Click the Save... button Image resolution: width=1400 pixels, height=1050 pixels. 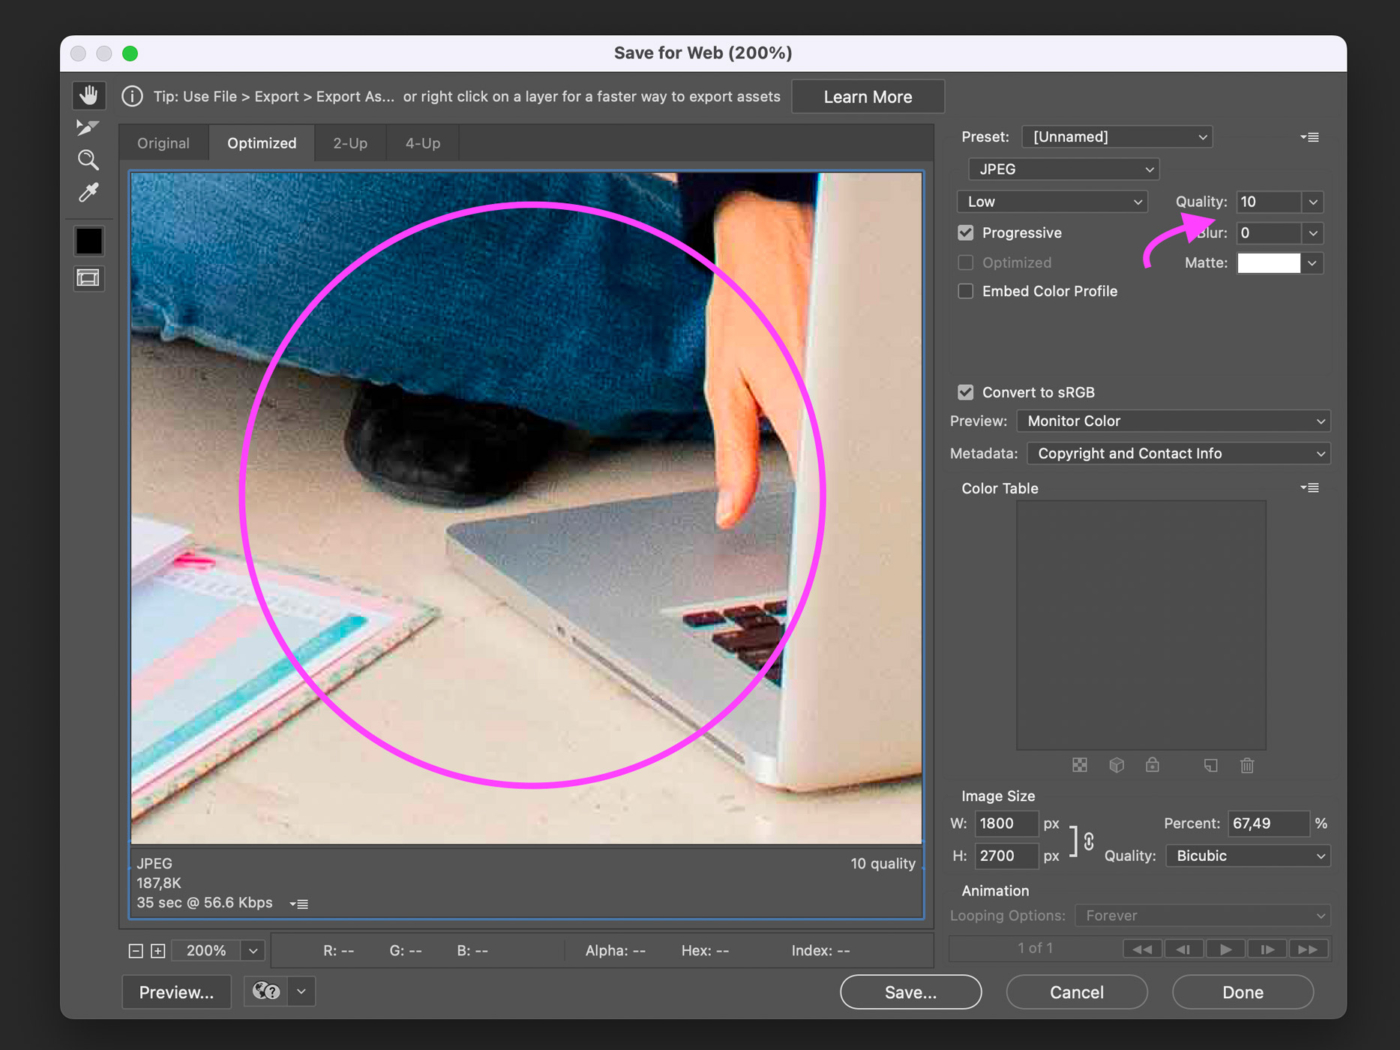910,992
